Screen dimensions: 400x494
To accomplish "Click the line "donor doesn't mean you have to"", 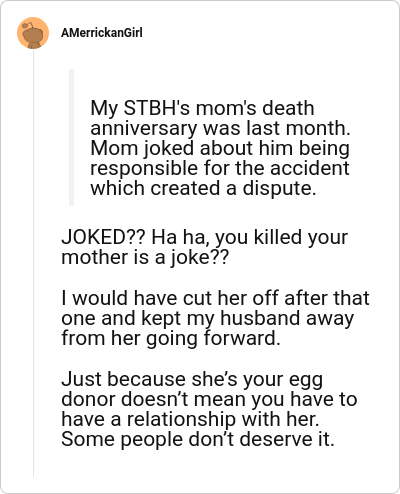I will tap(209, 399).
